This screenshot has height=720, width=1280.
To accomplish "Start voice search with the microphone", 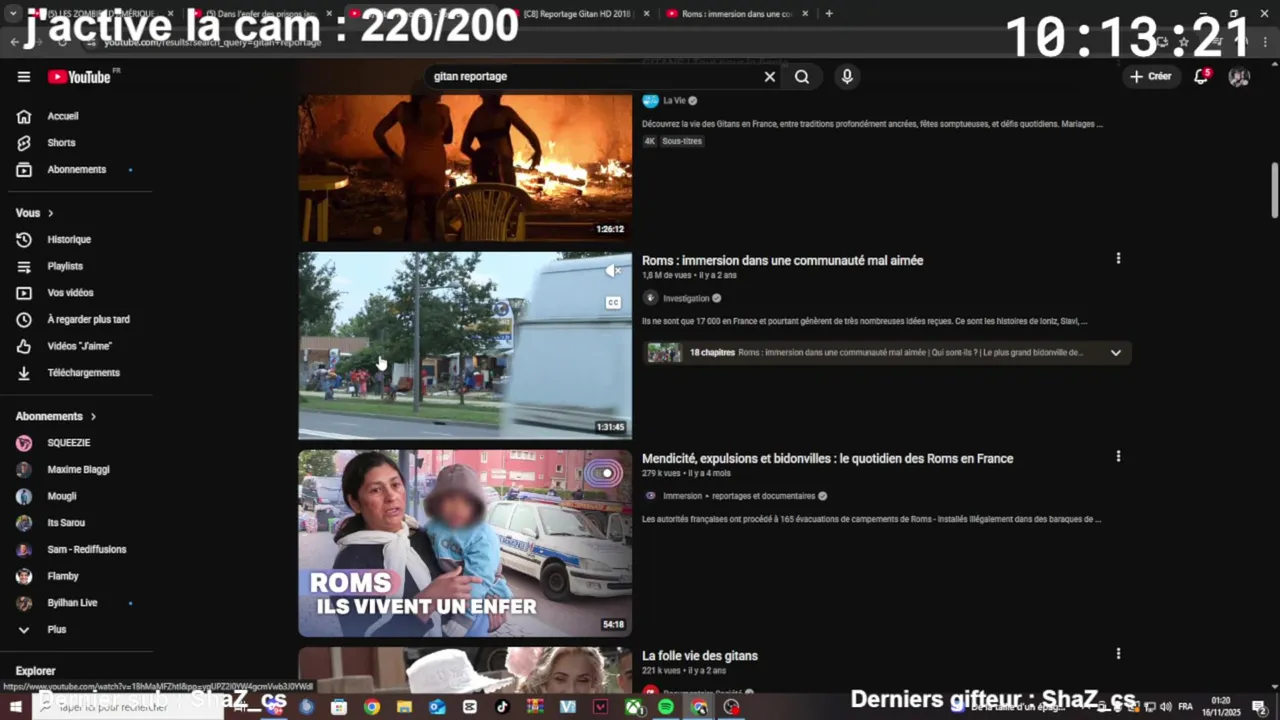I will point(847,77).
